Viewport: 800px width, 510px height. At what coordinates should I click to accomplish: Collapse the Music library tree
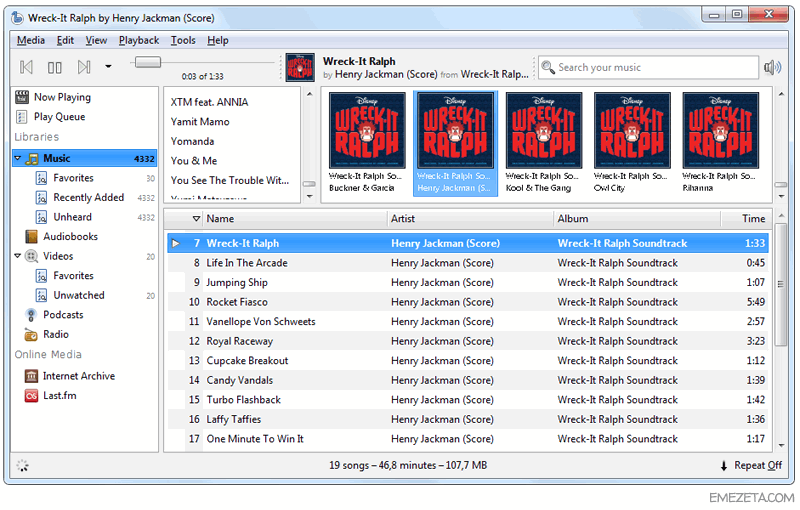point(18,158)
